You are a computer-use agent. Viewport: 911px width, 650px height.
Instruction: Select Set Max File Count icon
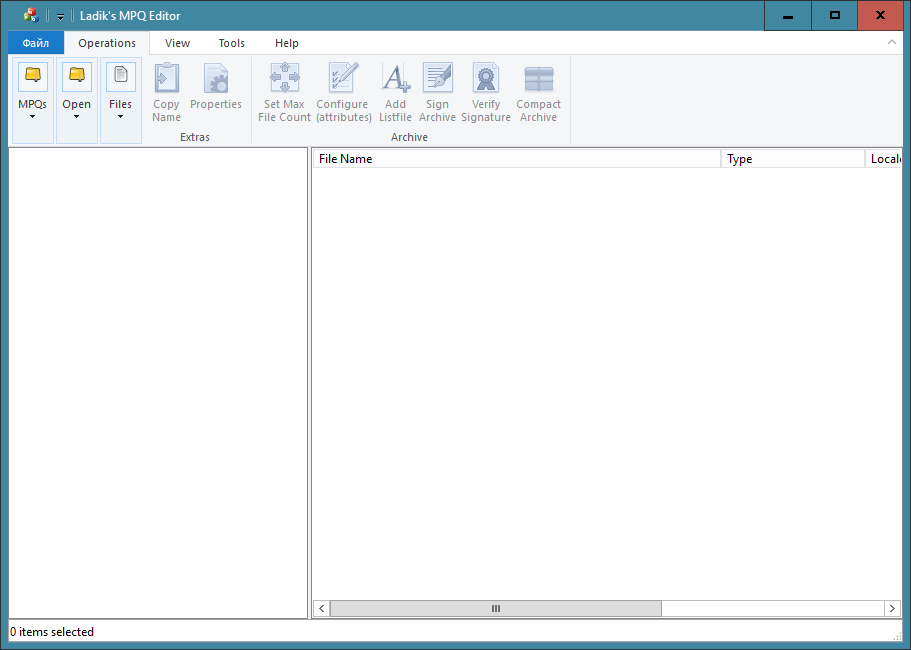click(284, 78)
